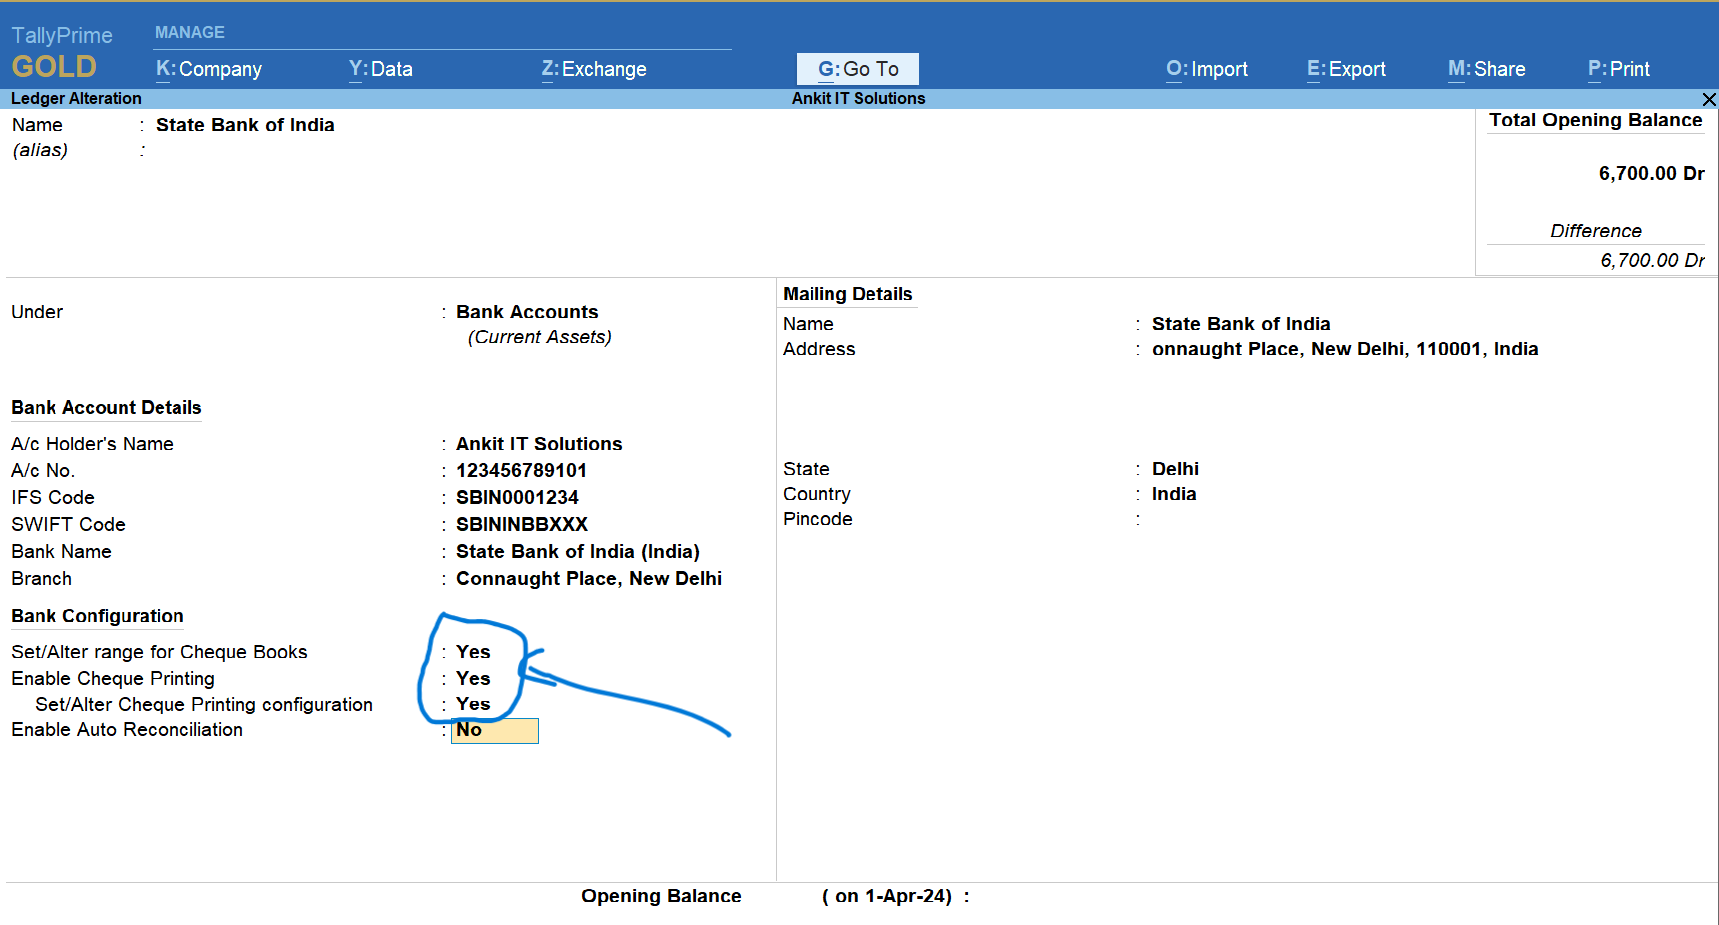The width and height of the screenshot is (1719, 925).
Task: Open the M: Share menu
Action: coord(1486,69)
